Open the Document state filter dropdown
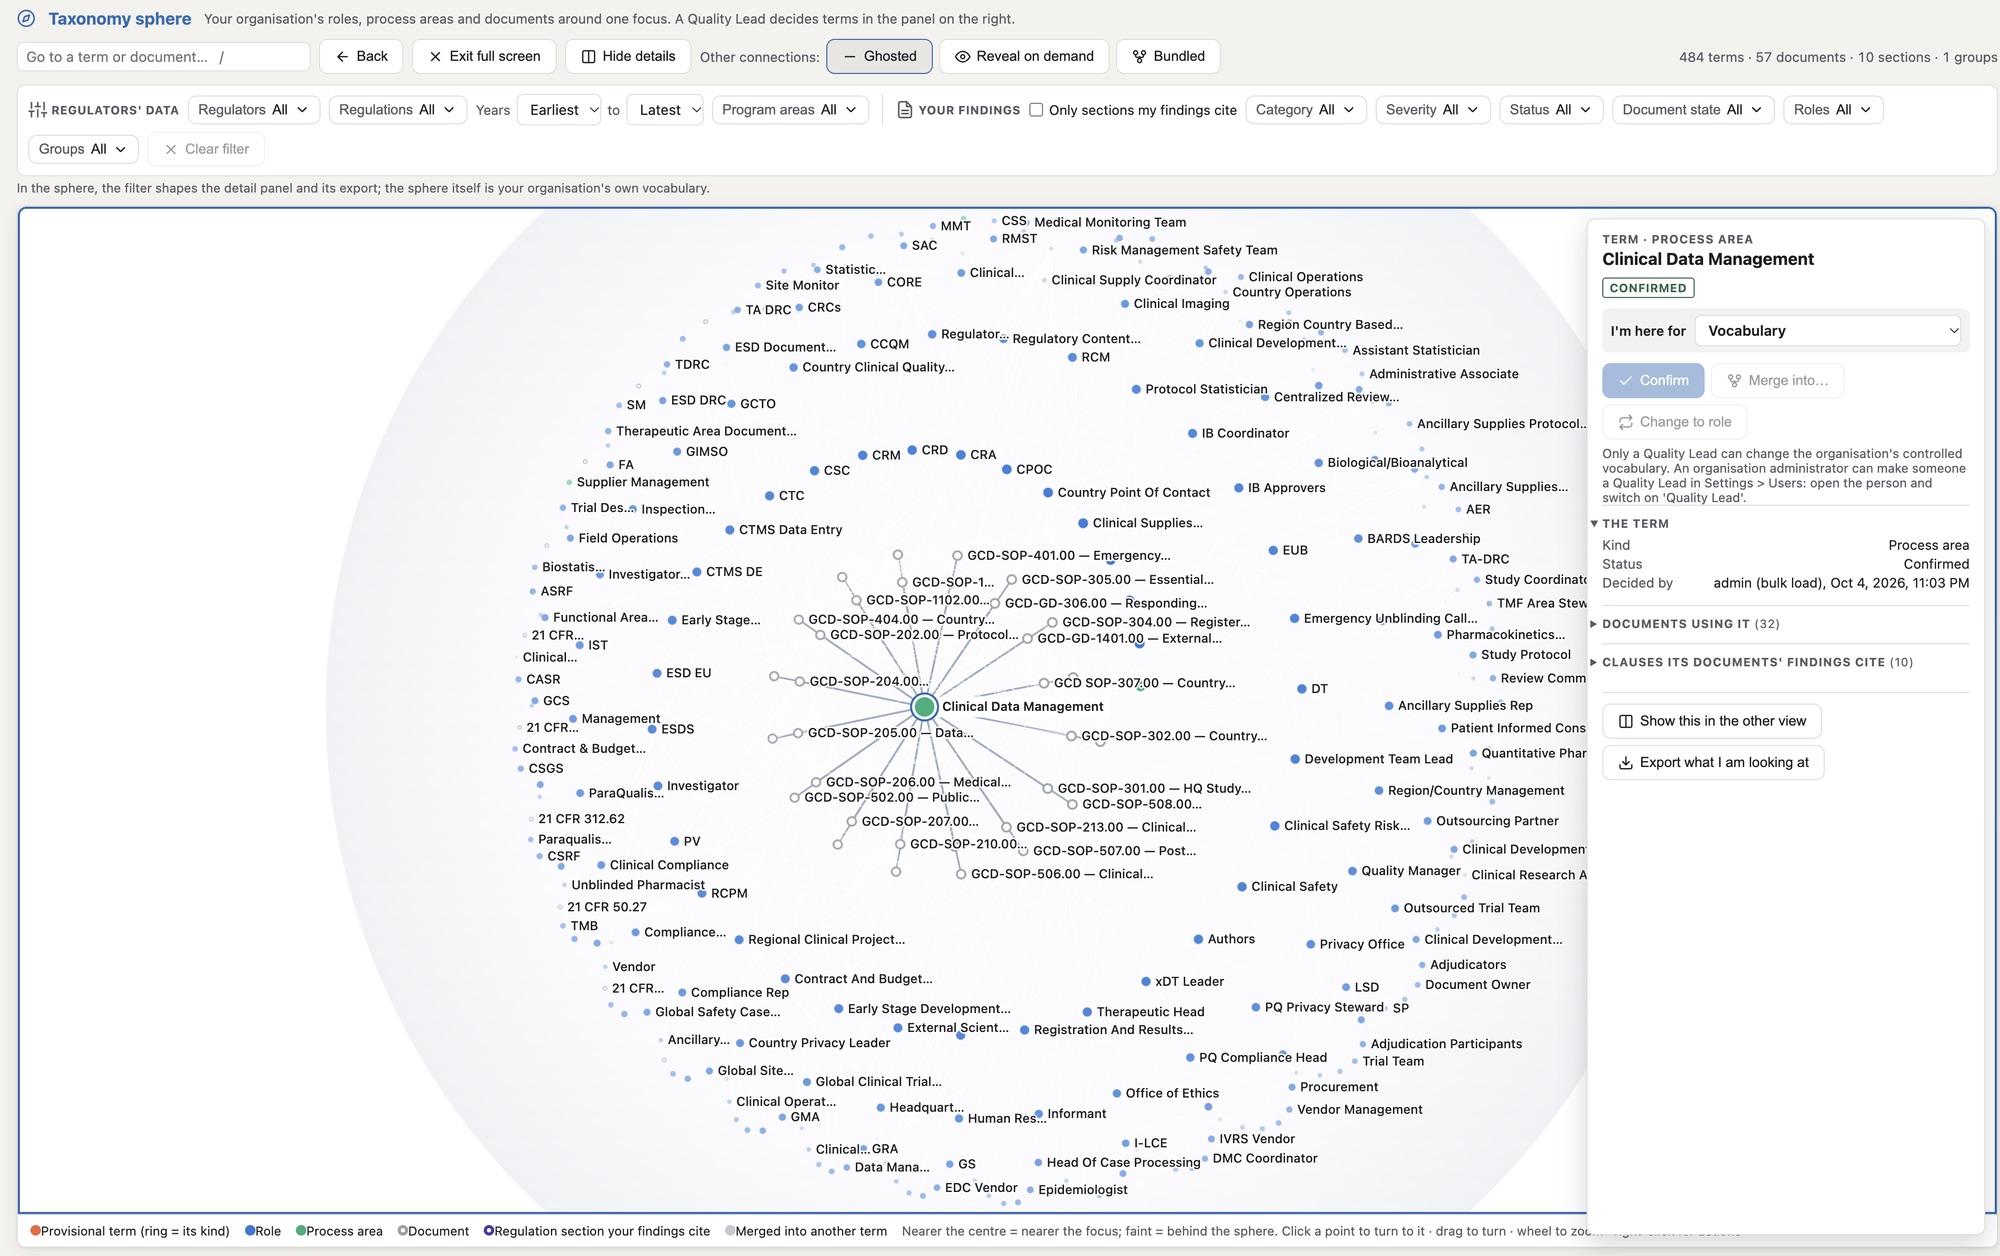The image size is (2000, 1256). pyautogui.click(x=1693, y=110)
